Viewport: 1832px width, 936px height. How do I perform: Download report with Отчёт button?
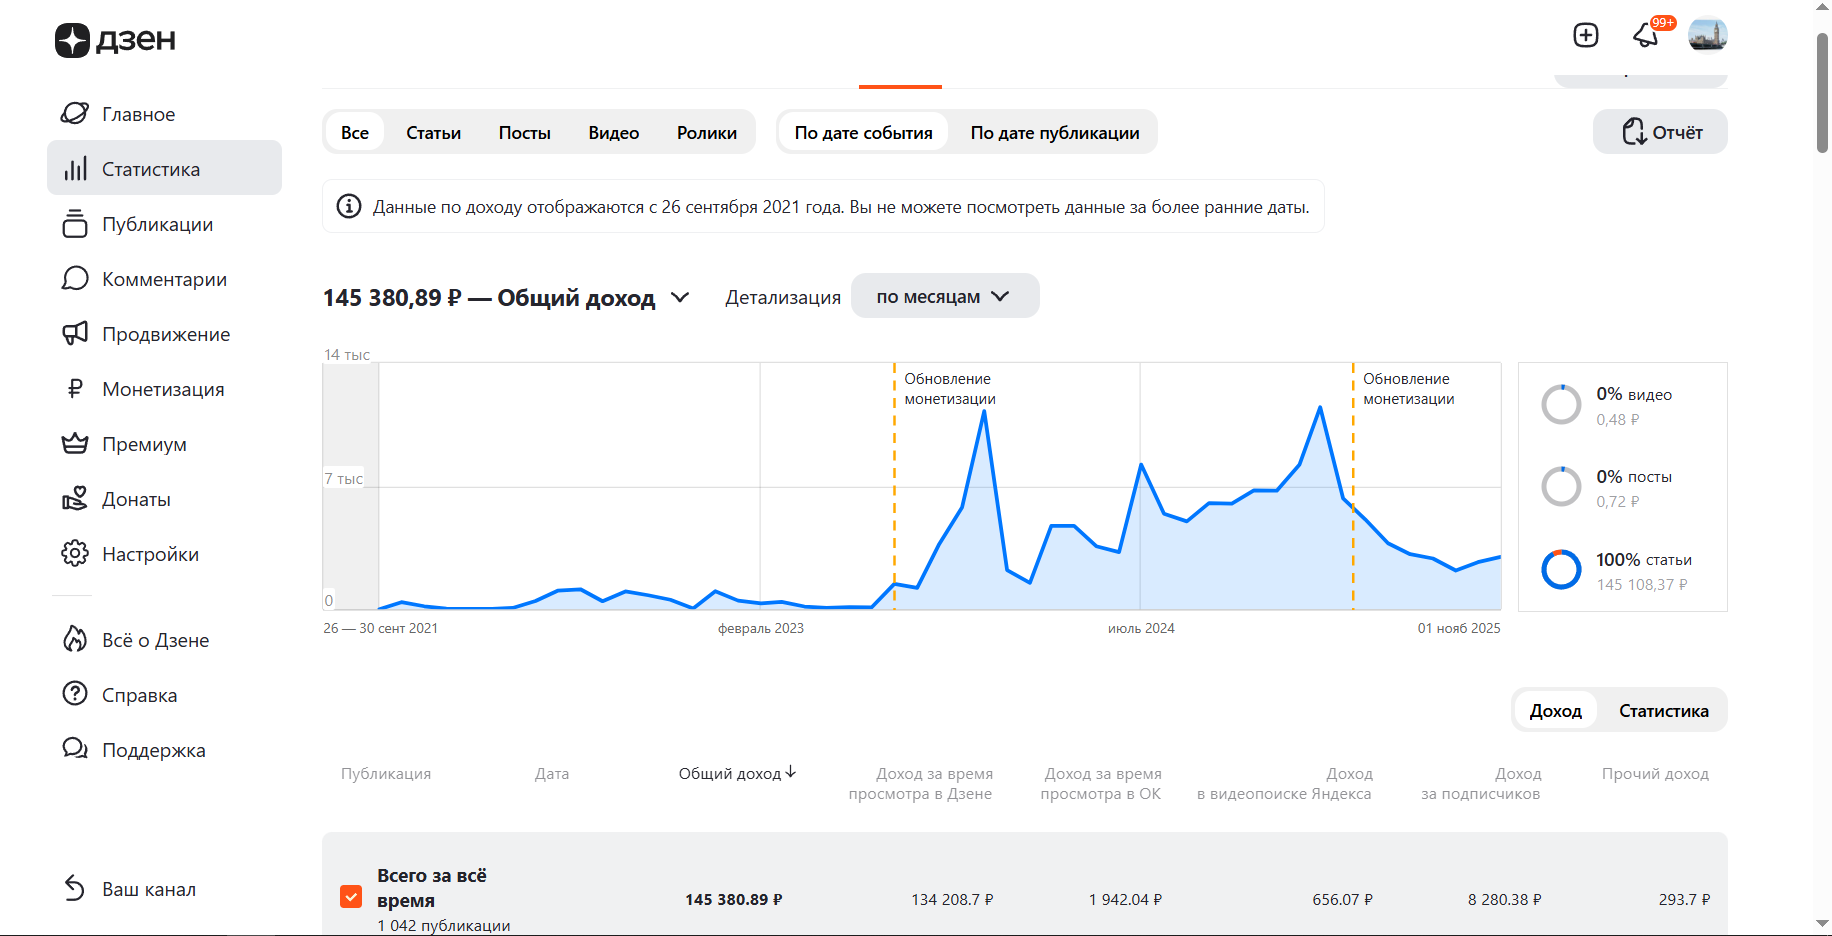click(x=1660, y=132)
